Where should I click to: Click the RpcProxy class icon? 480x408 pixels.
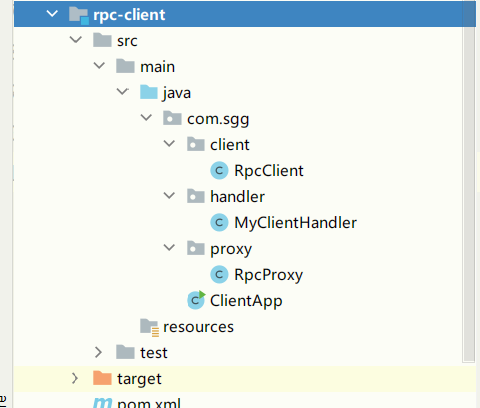click(x=219, y=275)
